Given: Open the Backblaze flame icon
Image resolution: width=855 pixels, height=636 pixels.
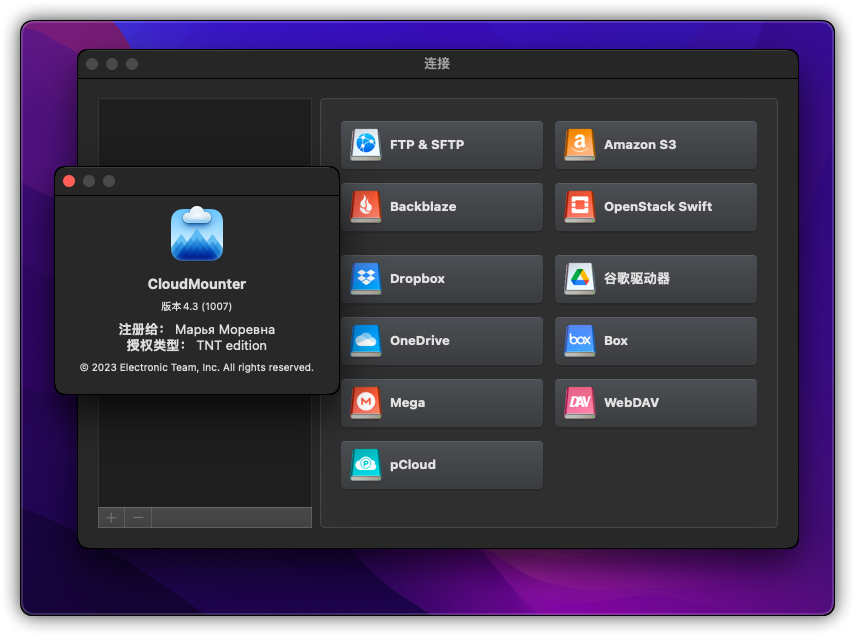Looking at the screenshot, I should click(365, 207).
